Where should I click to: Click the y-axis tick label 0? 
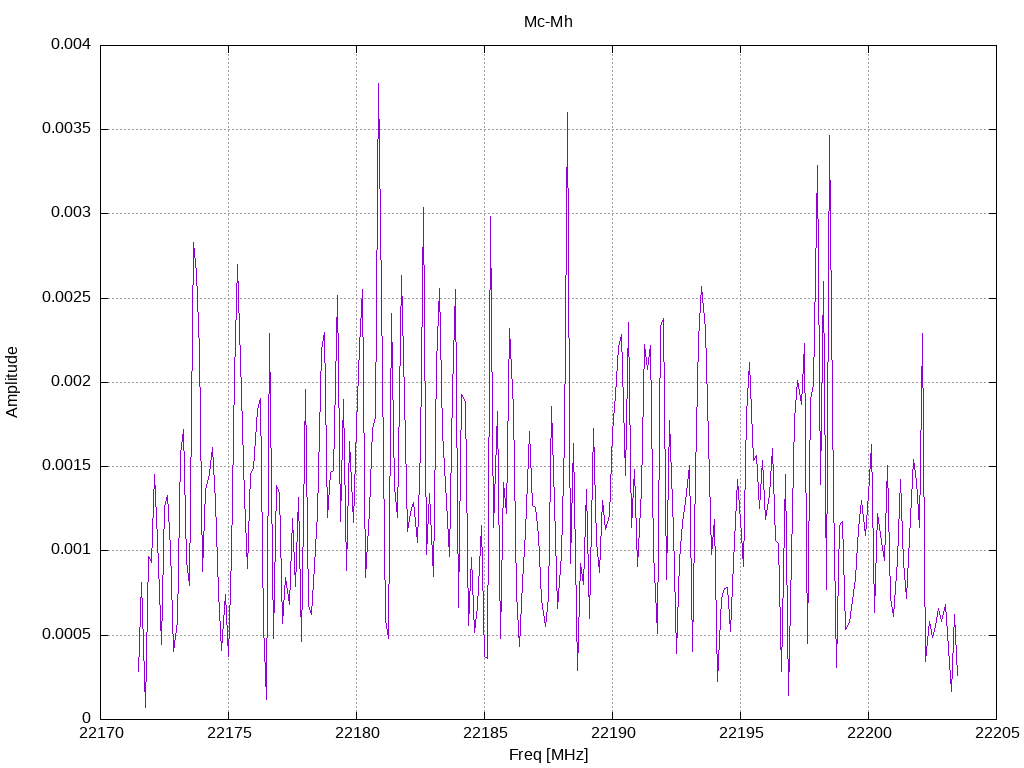click(86, 718)
